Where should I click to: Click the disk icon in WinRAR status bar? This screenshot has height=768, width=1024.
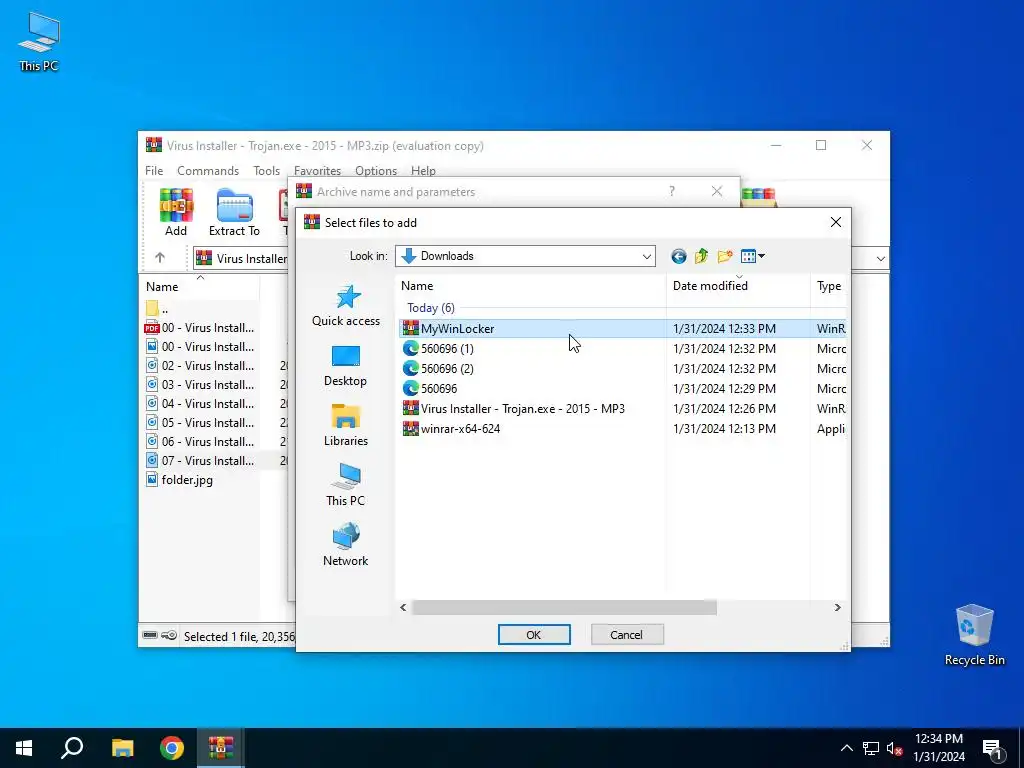coord(150,635)
